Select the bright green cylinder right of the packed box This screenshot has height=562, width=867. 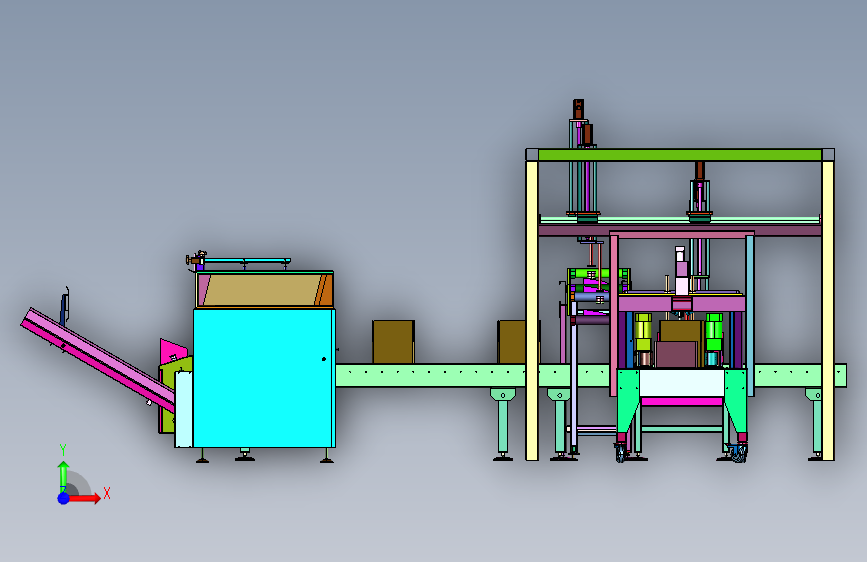[x=714, y=332]
